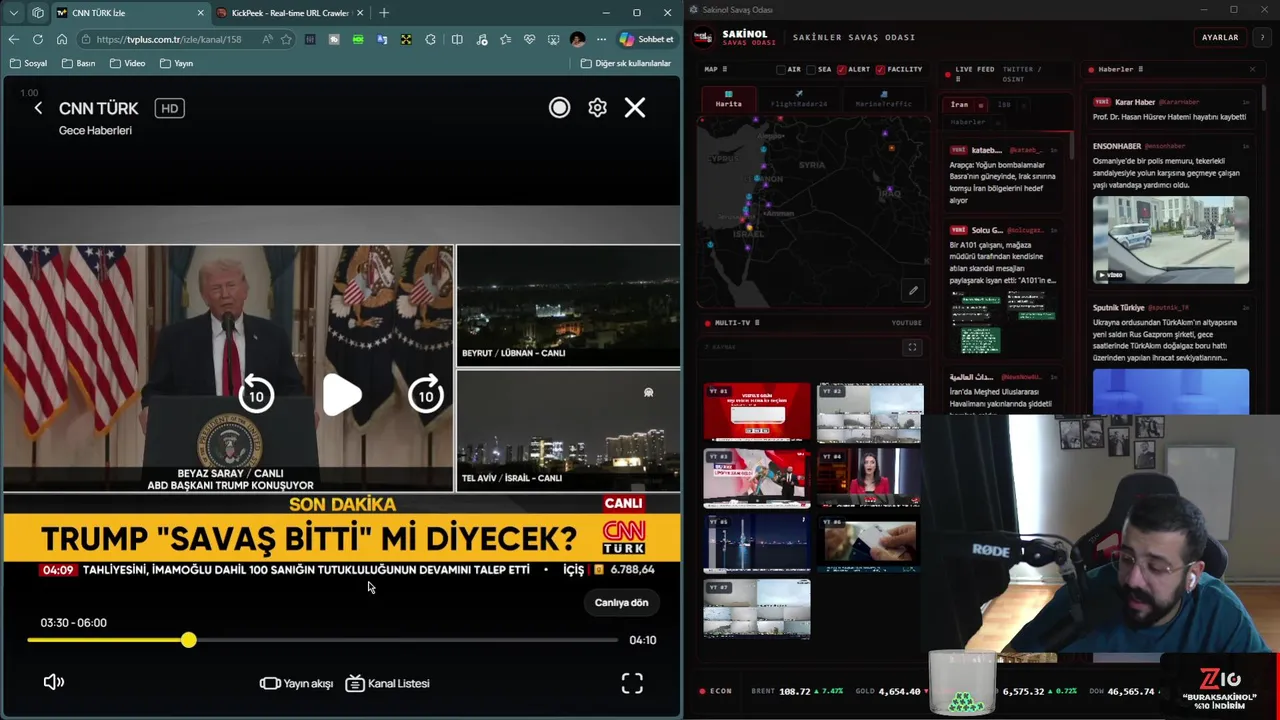Screen dimensions: 1280x720
Task: Open the Yayın bookmarks folder
Action: [176, 63]
